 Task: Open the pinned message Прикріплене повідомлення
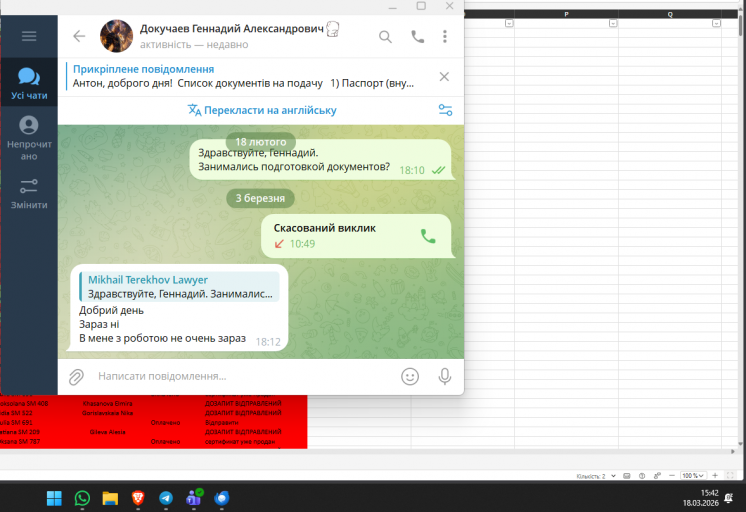pos(243,76)
